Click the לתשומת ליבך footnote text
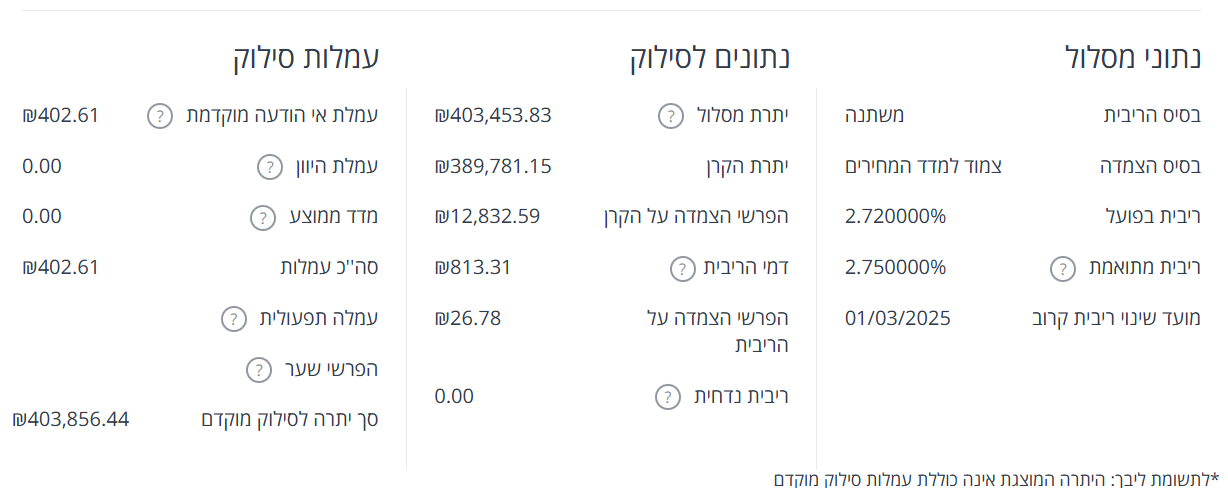Viewport: 1228px width, 488px height. (991, 479)
